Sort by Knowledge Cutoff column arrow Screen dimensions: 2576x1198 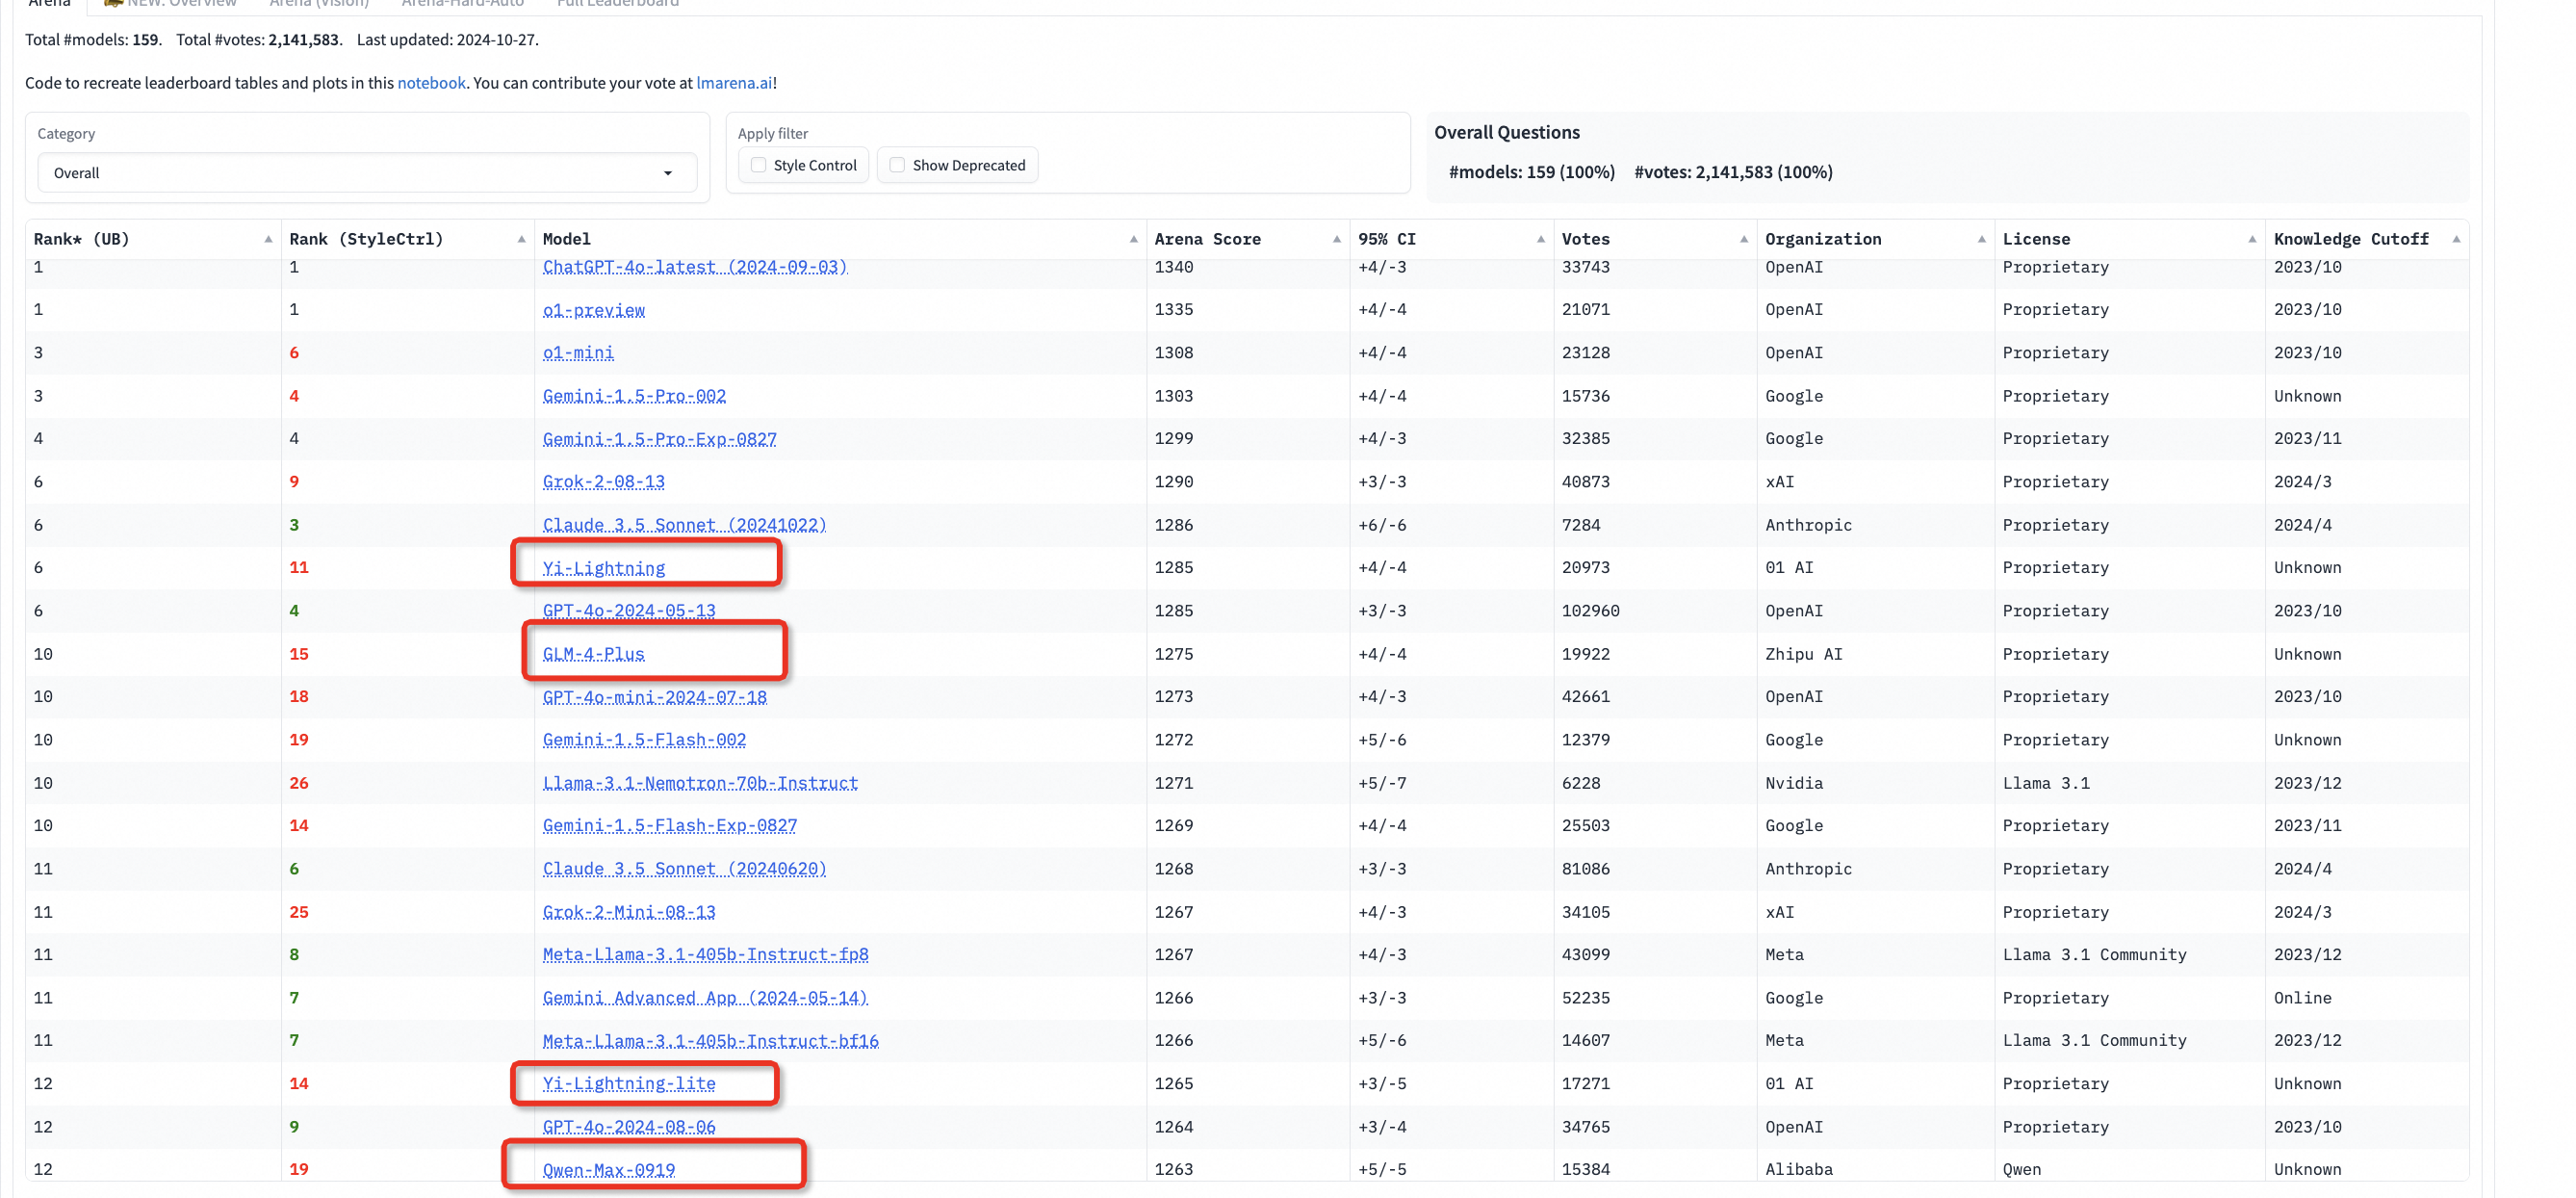2456,239
